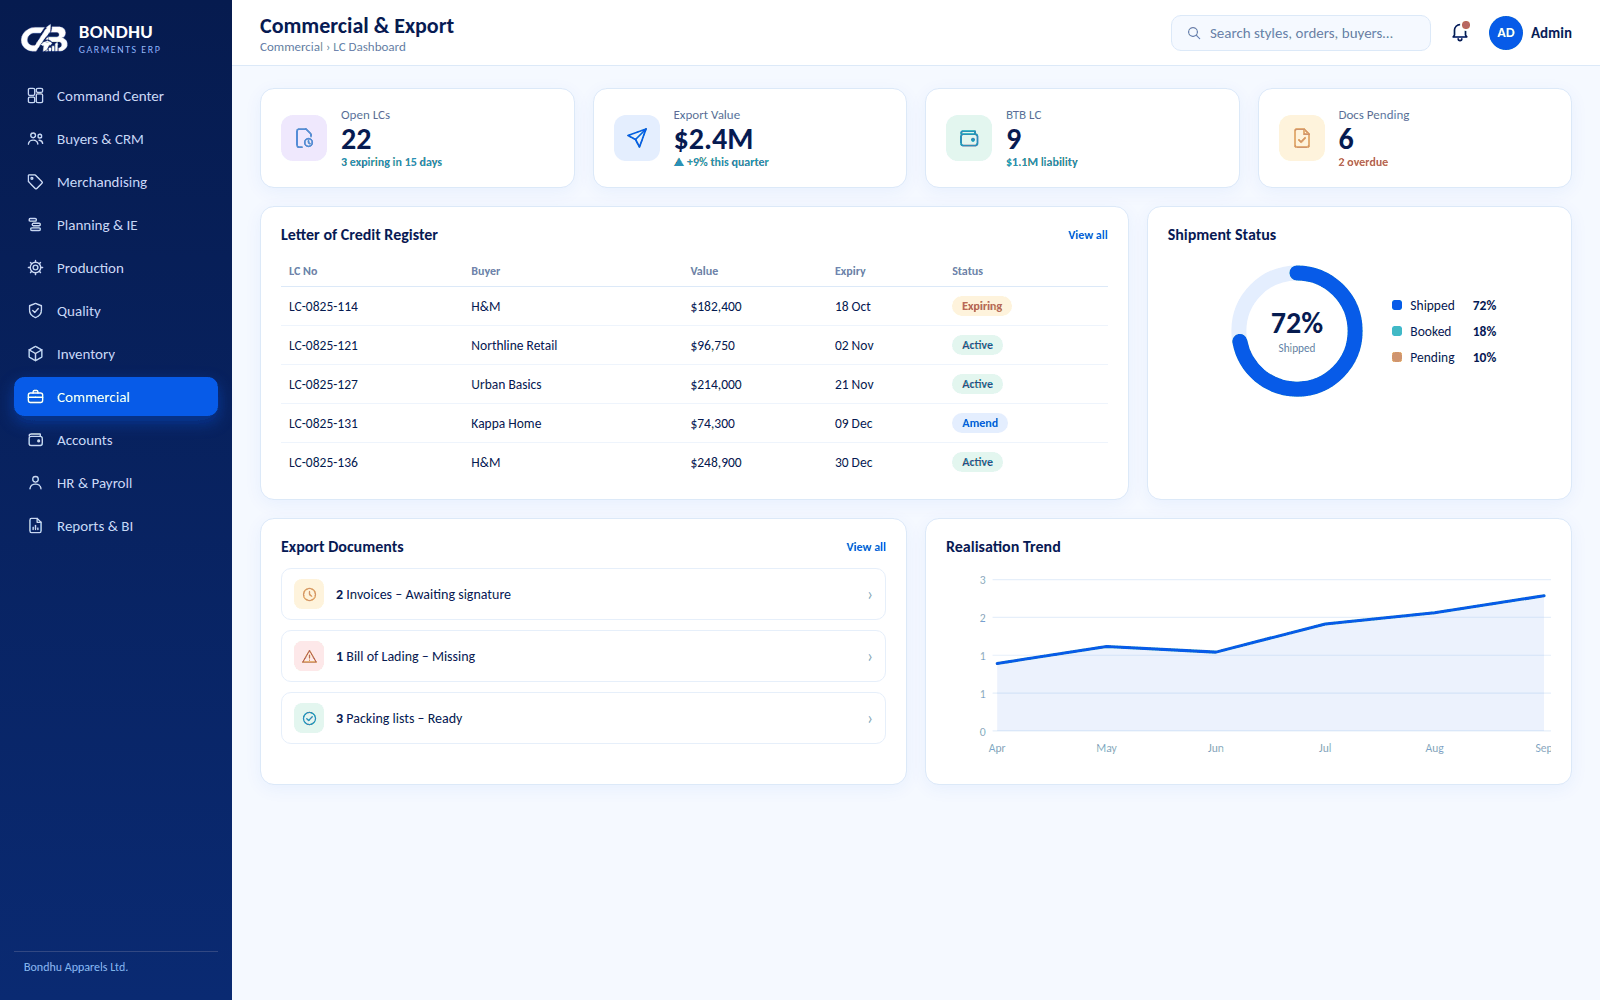Click the $248,900 value cell
Viewport: 1600px width, 1000px height.
point(716,463)
